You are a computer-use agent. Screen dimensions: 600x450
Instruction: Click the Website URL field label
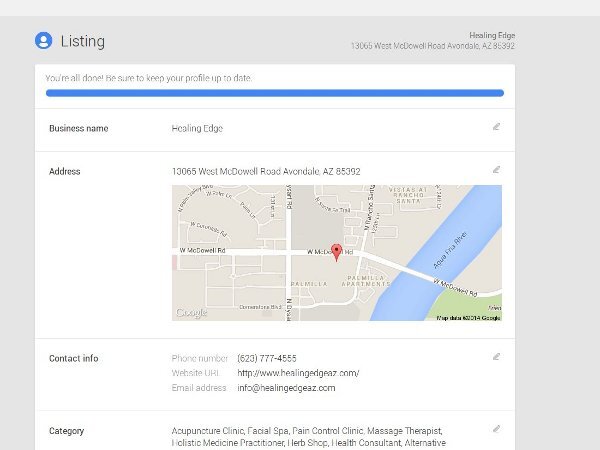coord(195,373)
